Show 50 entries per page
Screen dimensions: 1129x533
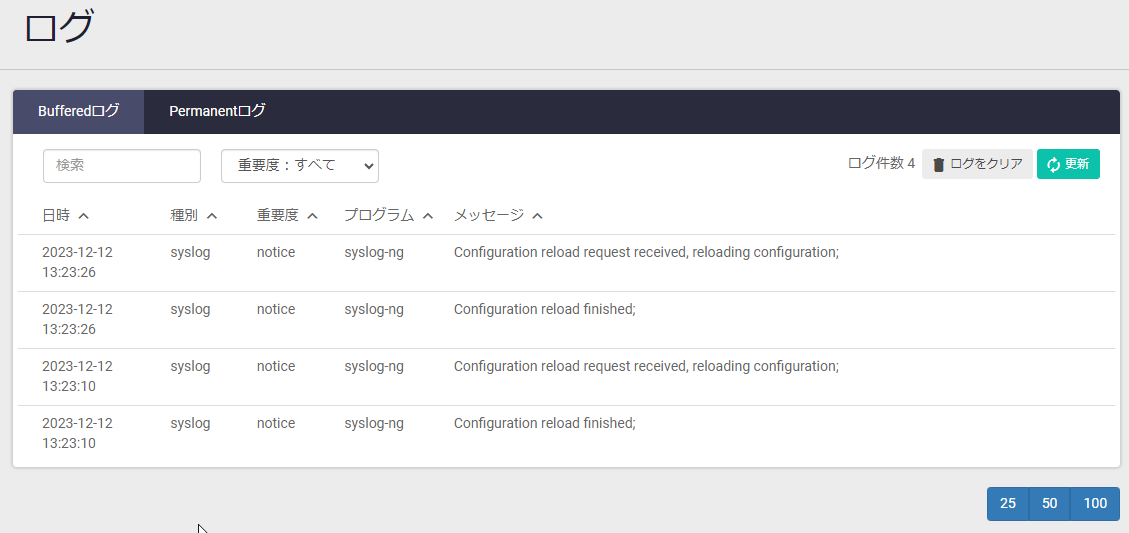coord(1050,503)
